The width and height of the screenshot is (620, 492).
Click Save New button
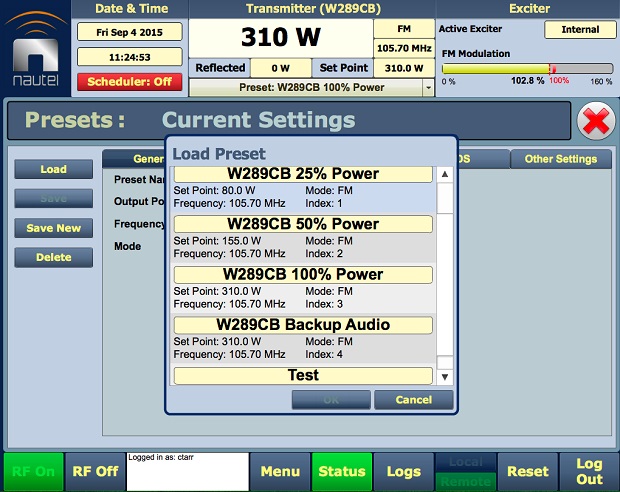pyautogui.click(x=54, y=228)
